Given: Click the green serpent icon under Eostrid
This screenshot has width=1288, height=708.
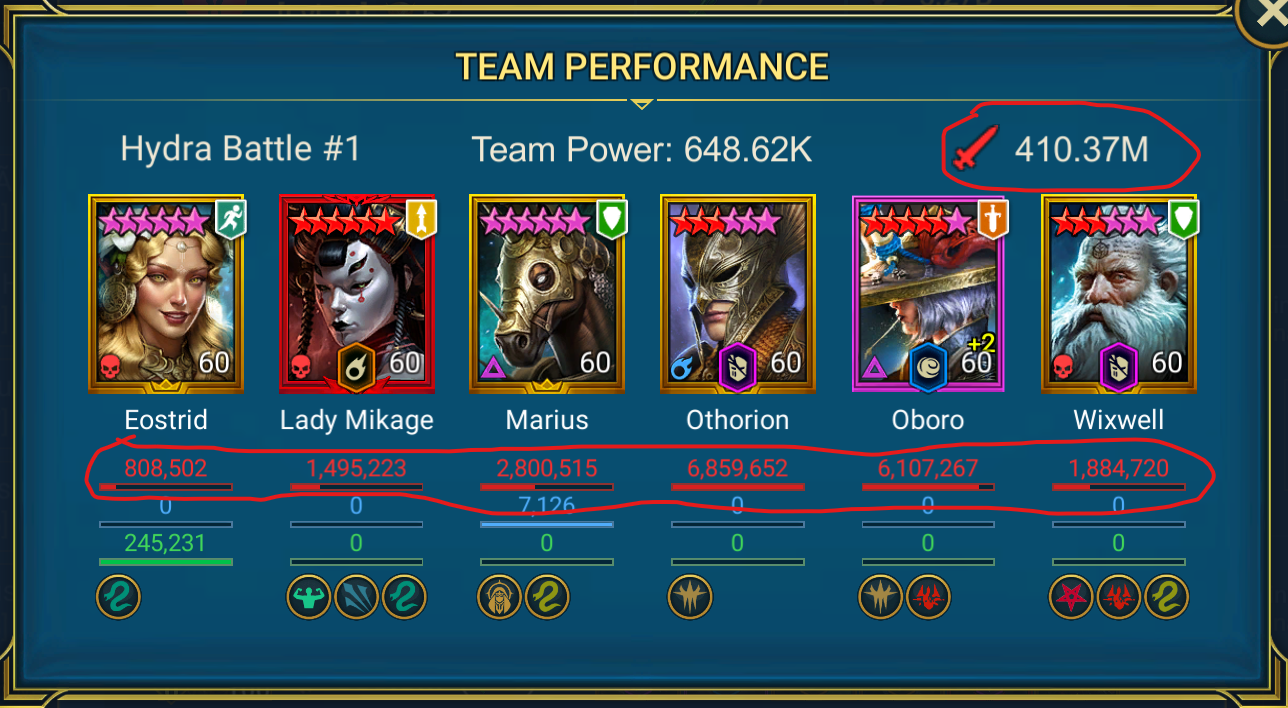Looking at the screenshot, I should 118,598.
